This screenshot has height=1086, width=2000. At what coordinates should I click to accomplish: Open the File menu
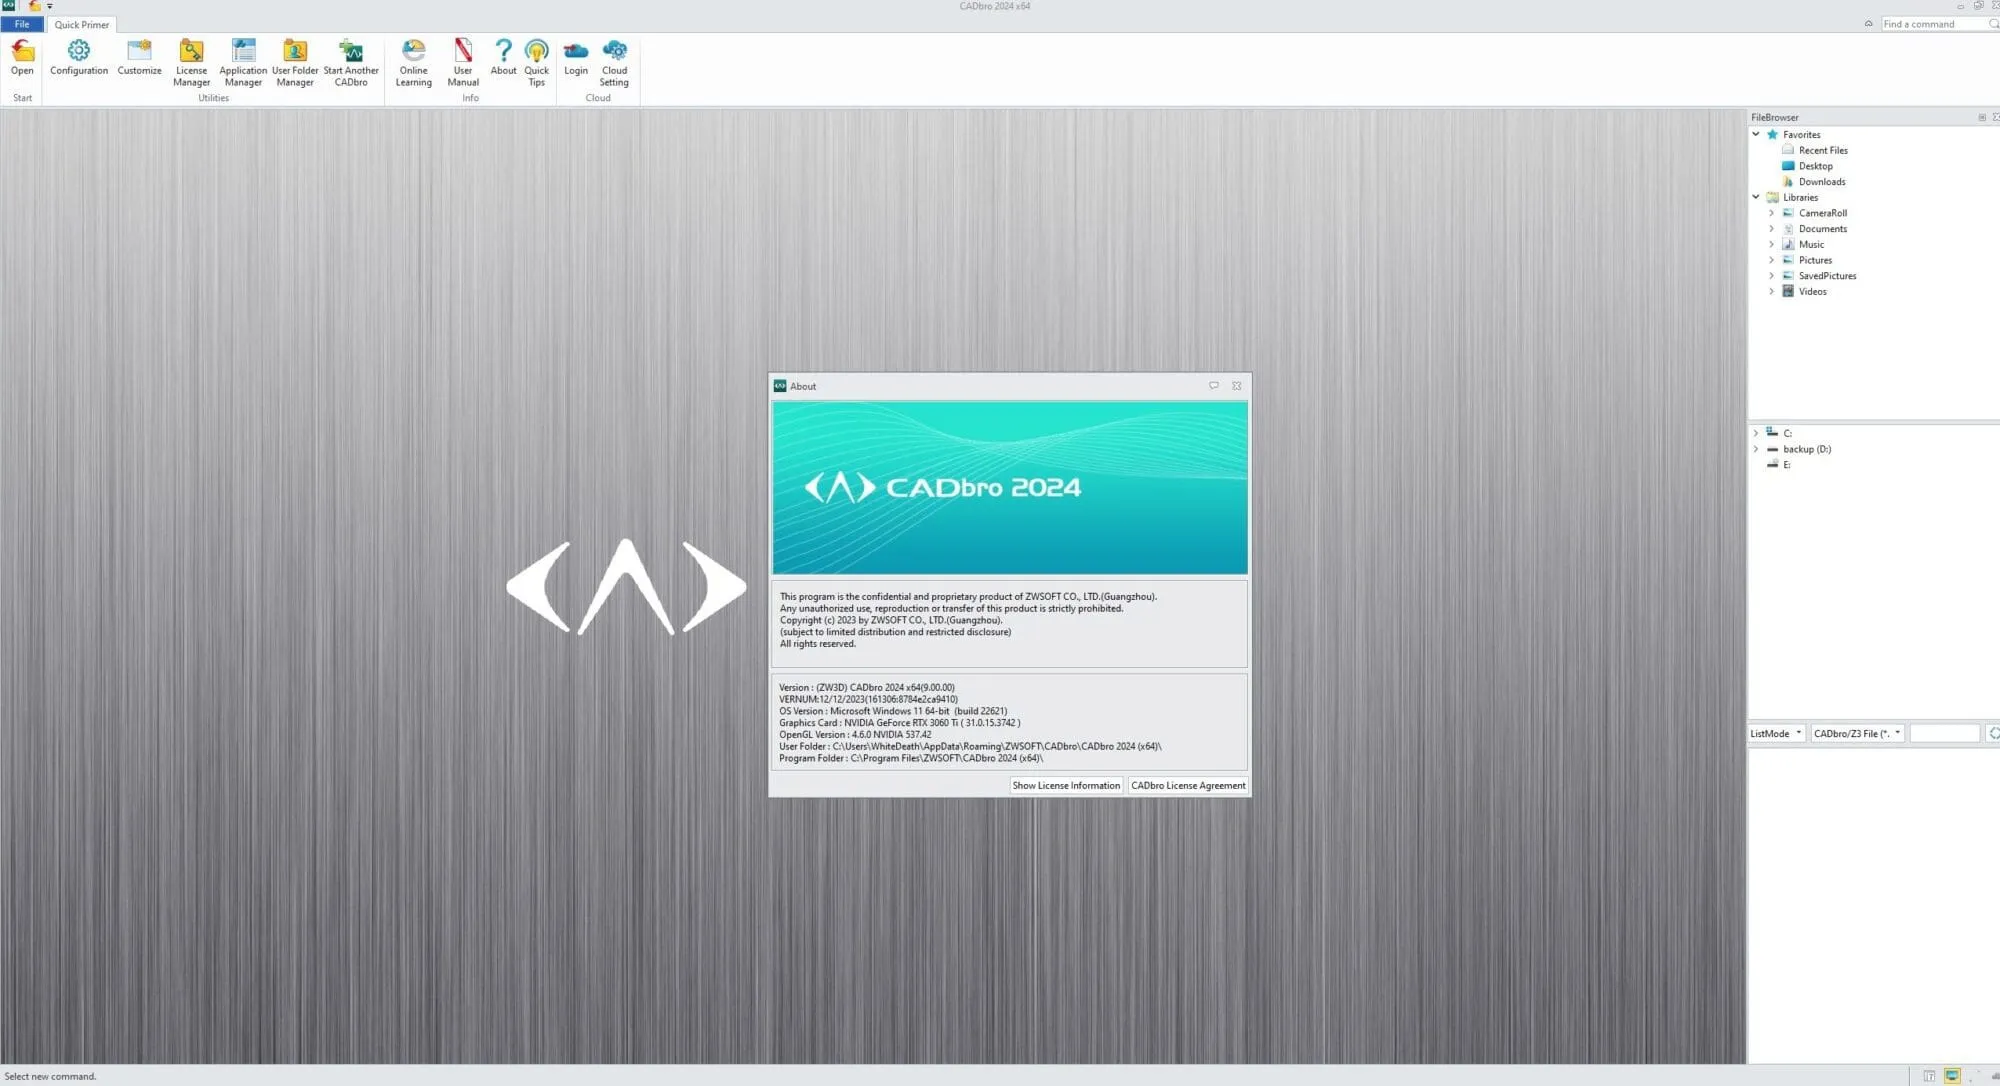(22, 24)
